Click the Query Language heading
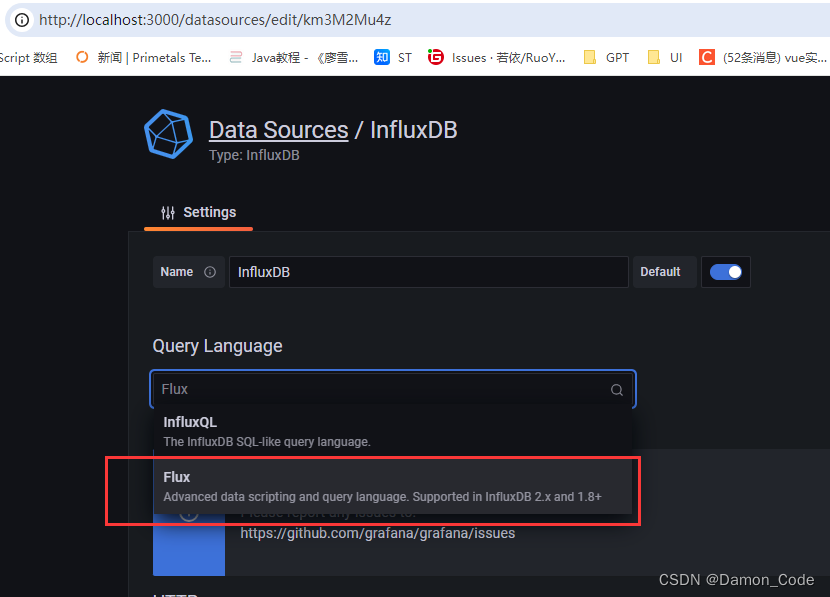This screenshot has width=830, height=597. tap(218, 346)
